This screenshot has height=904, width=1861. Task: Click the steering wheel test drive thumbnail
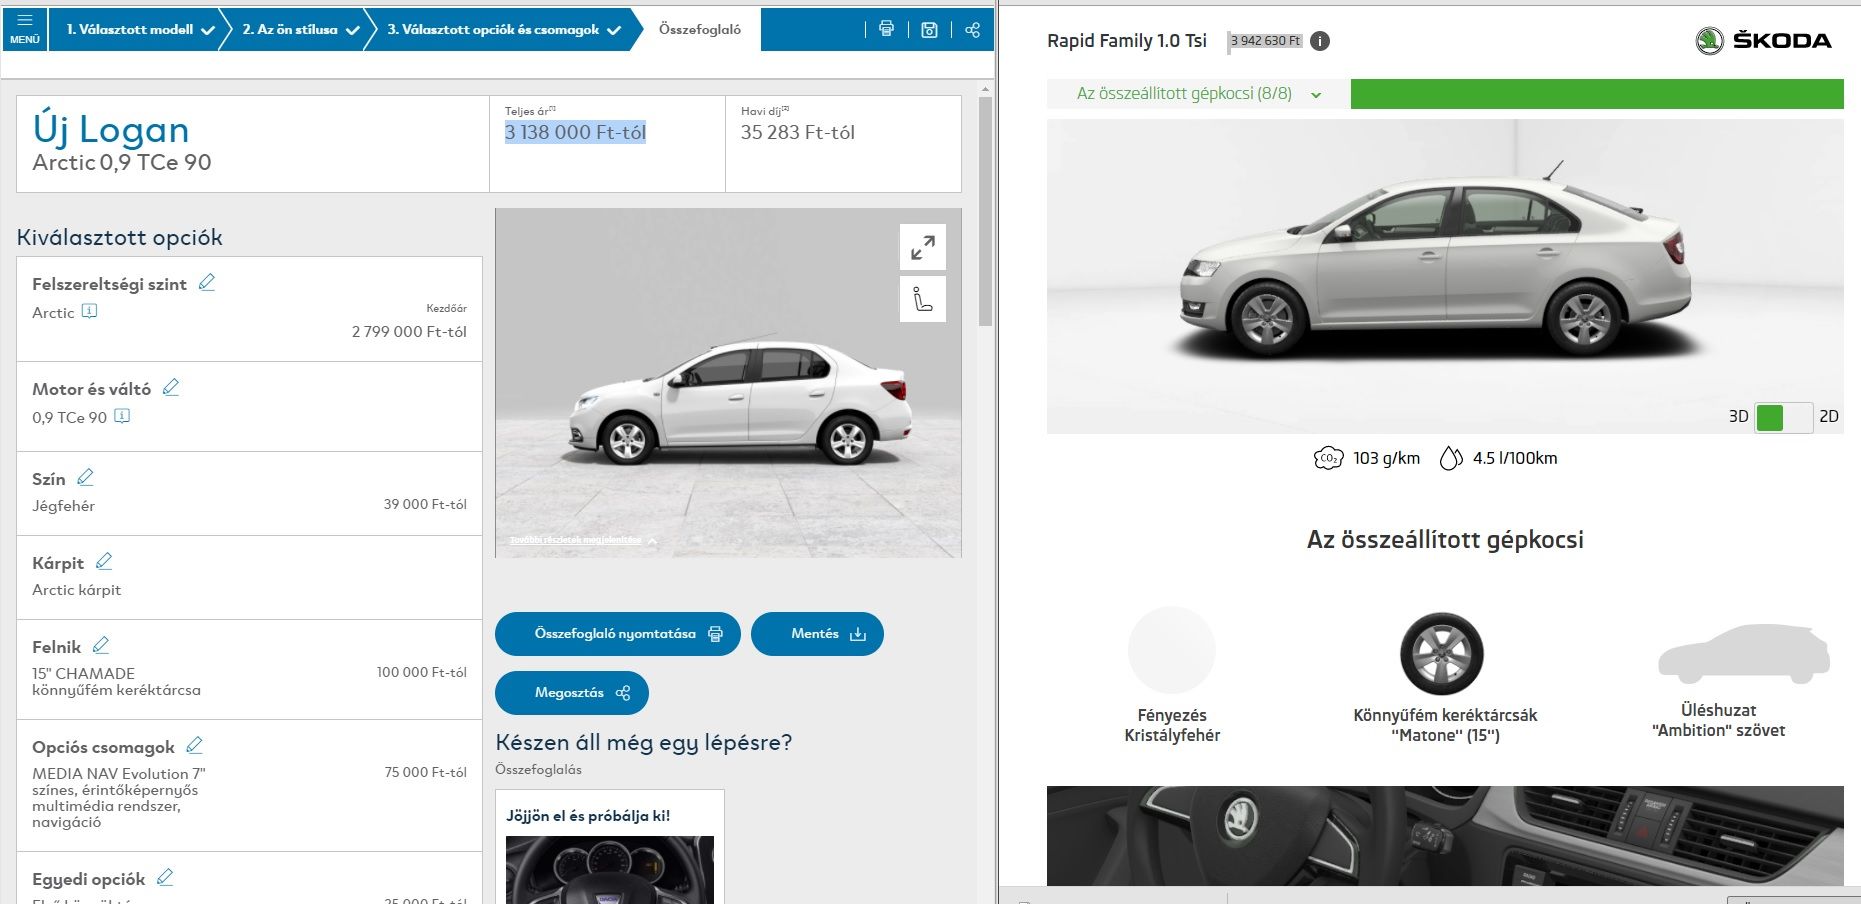[x=610, y=870]
